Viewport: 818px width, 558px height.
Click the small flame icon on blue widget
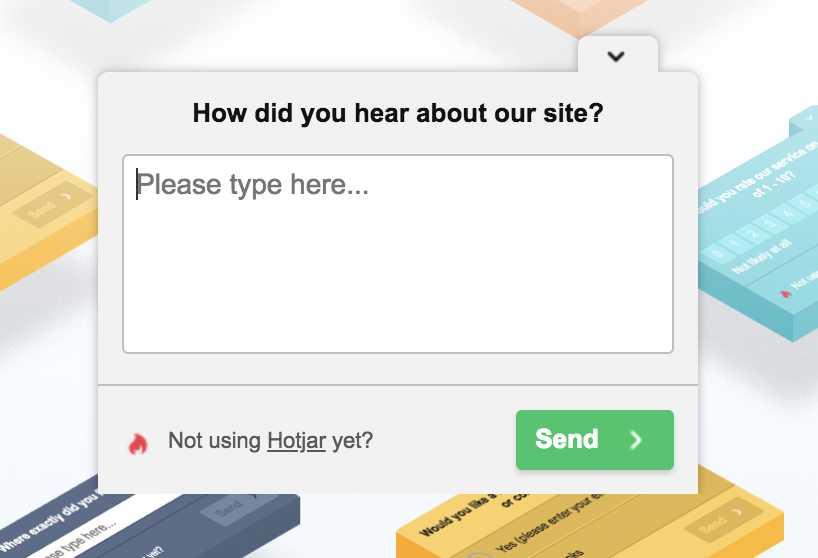pos(786,295)
